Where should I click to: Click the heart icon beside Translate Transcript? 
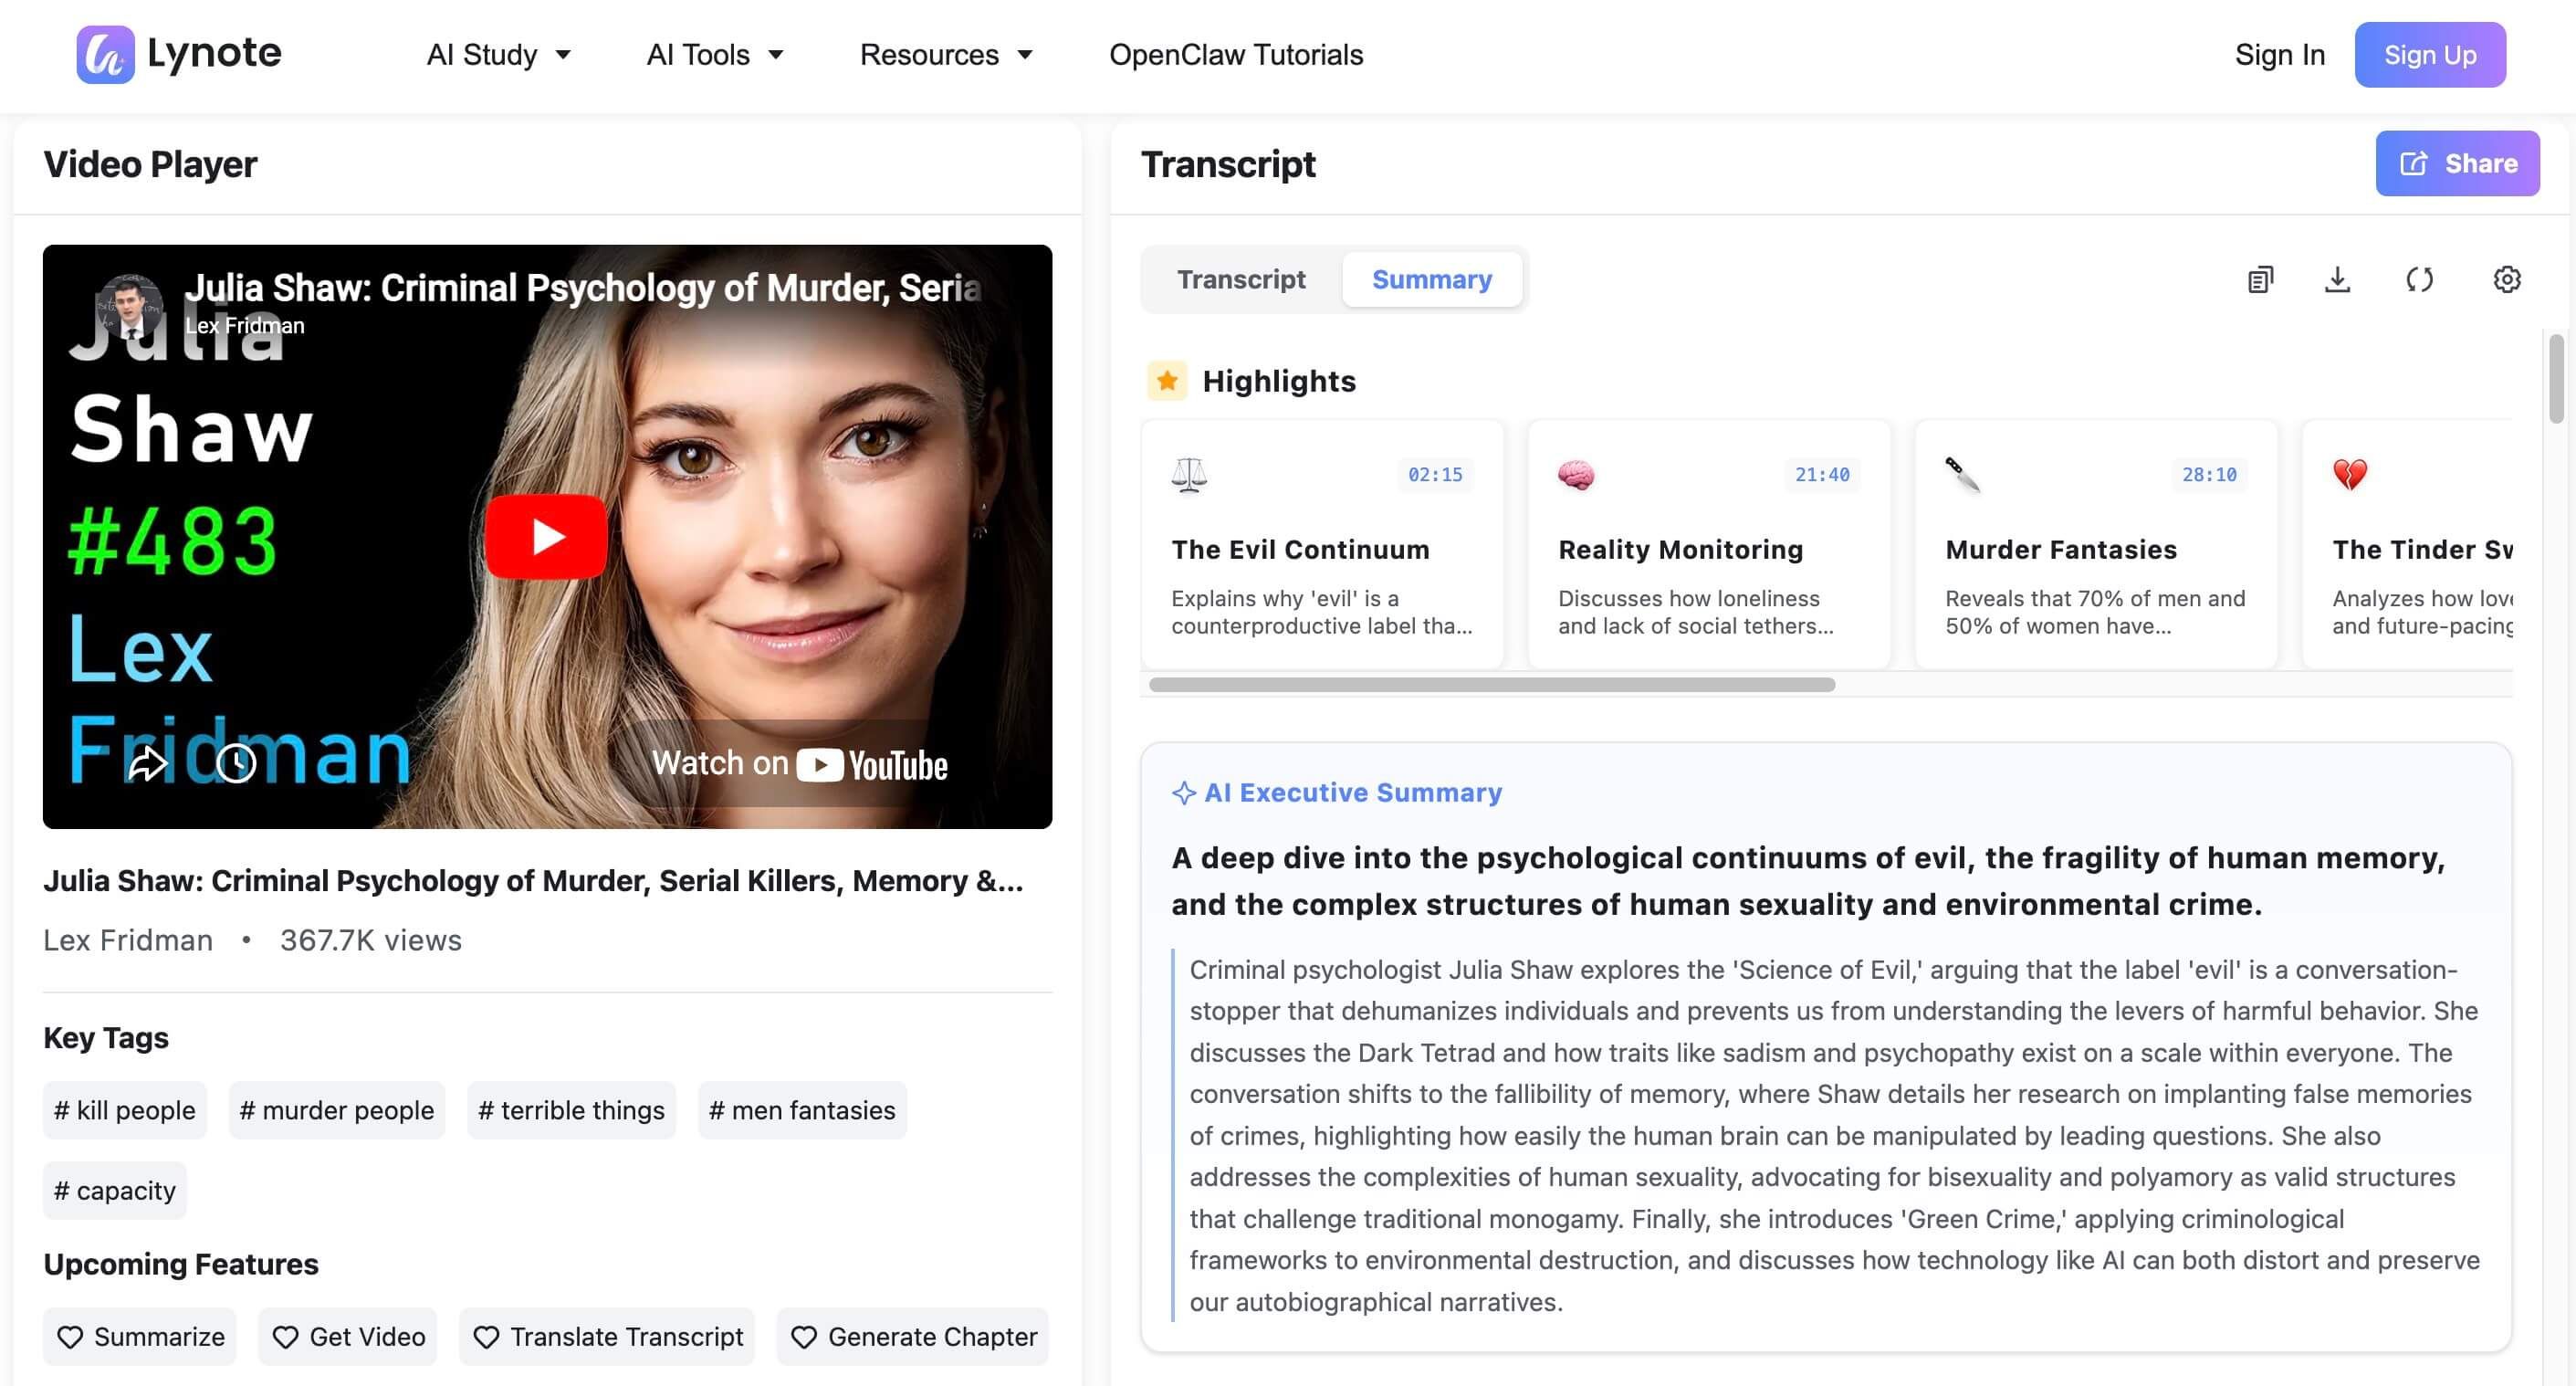pyautogui.click(x=486, y=1337)
